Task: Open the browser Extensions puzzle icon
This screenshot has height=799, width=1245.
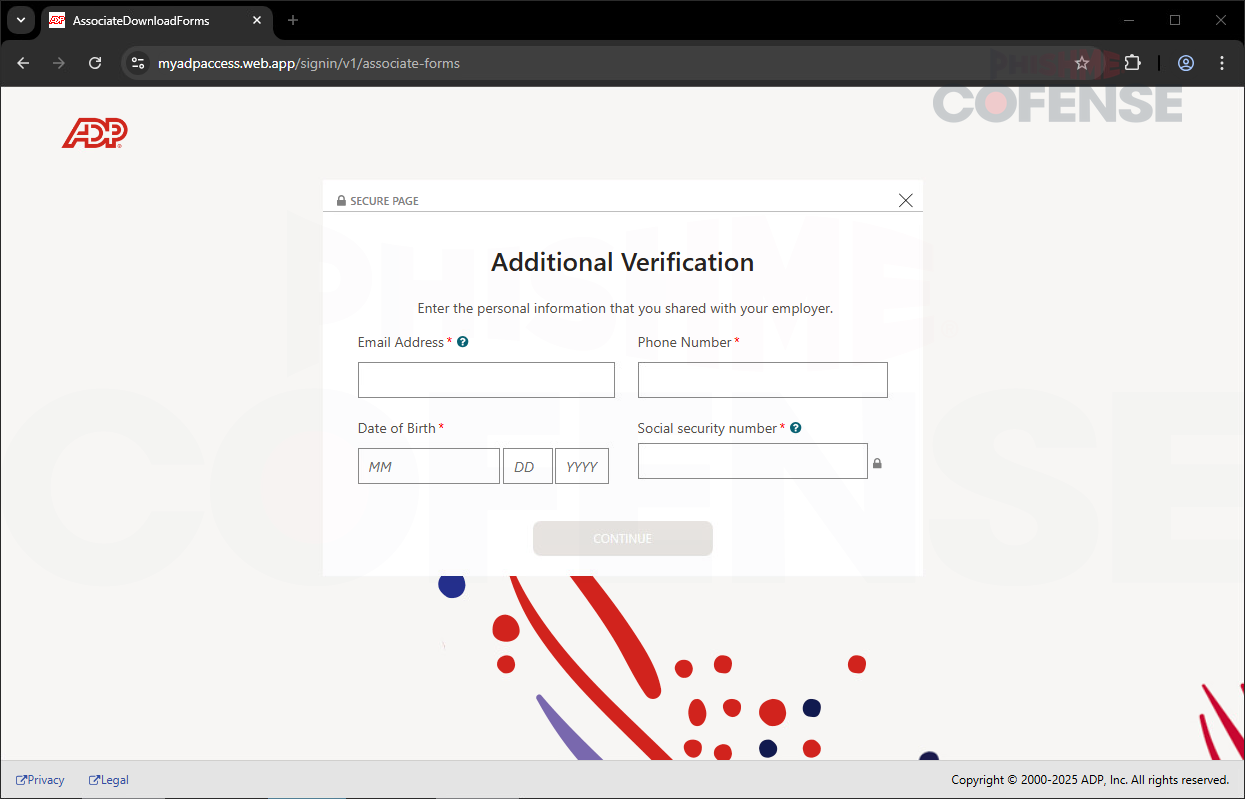Action: coord(1132,63)
